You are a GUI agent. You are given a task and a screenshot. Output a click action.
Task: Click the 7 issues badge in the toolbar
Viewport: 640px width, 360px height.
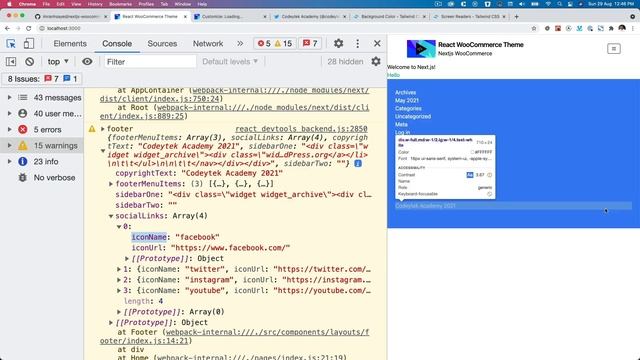click(310, 43)
